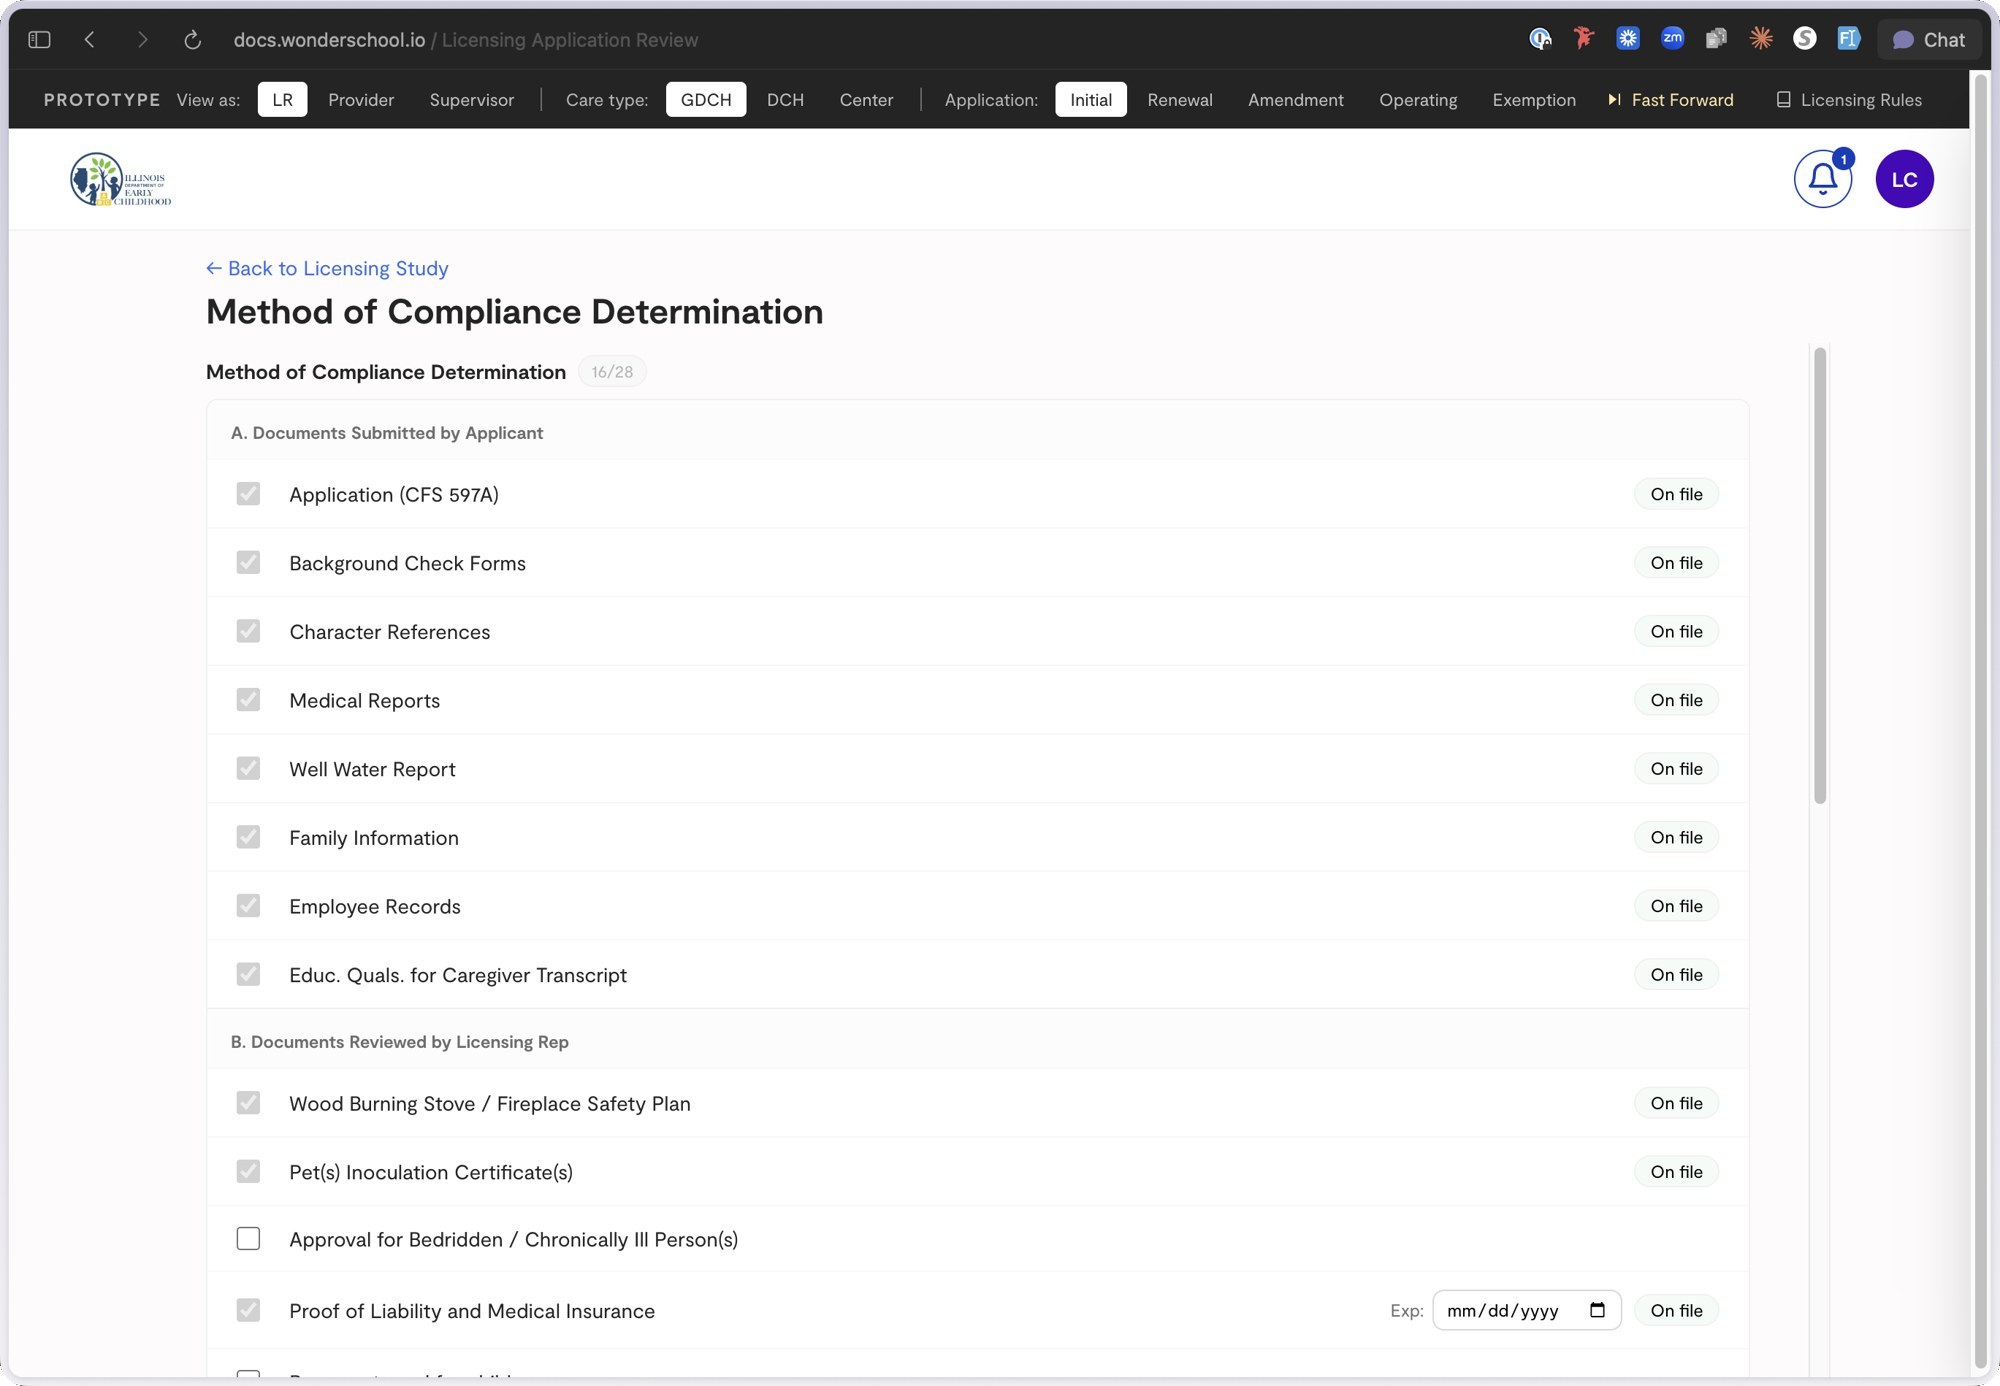Select Initial application type

(x=1091, y=100)
